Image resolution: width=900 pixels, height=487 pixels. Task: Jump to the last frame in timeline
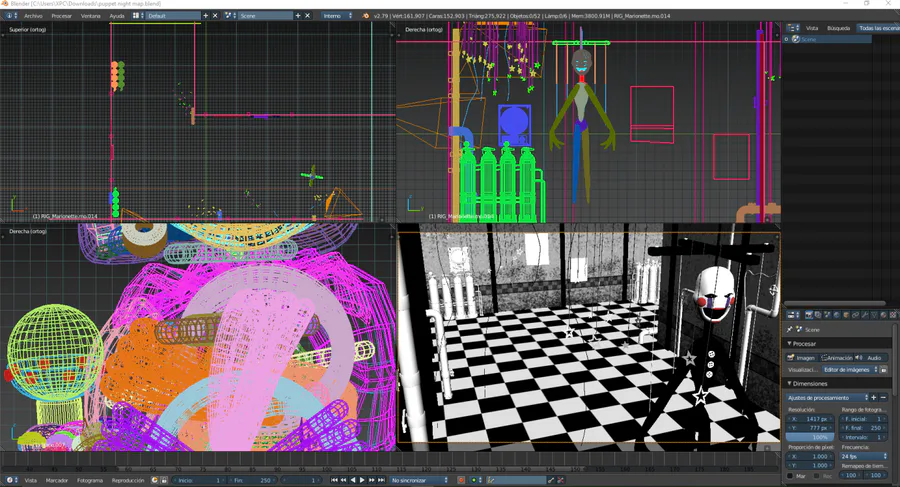click(x=381, y=480)
